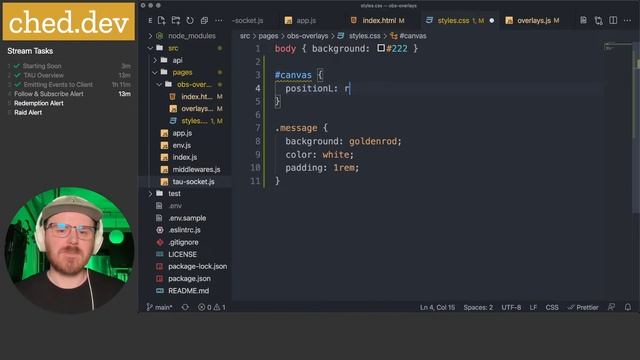The width and height of the screenshot is (640, 360).
Task: Collapse the src folder
Action: click(x=186, y=48)
